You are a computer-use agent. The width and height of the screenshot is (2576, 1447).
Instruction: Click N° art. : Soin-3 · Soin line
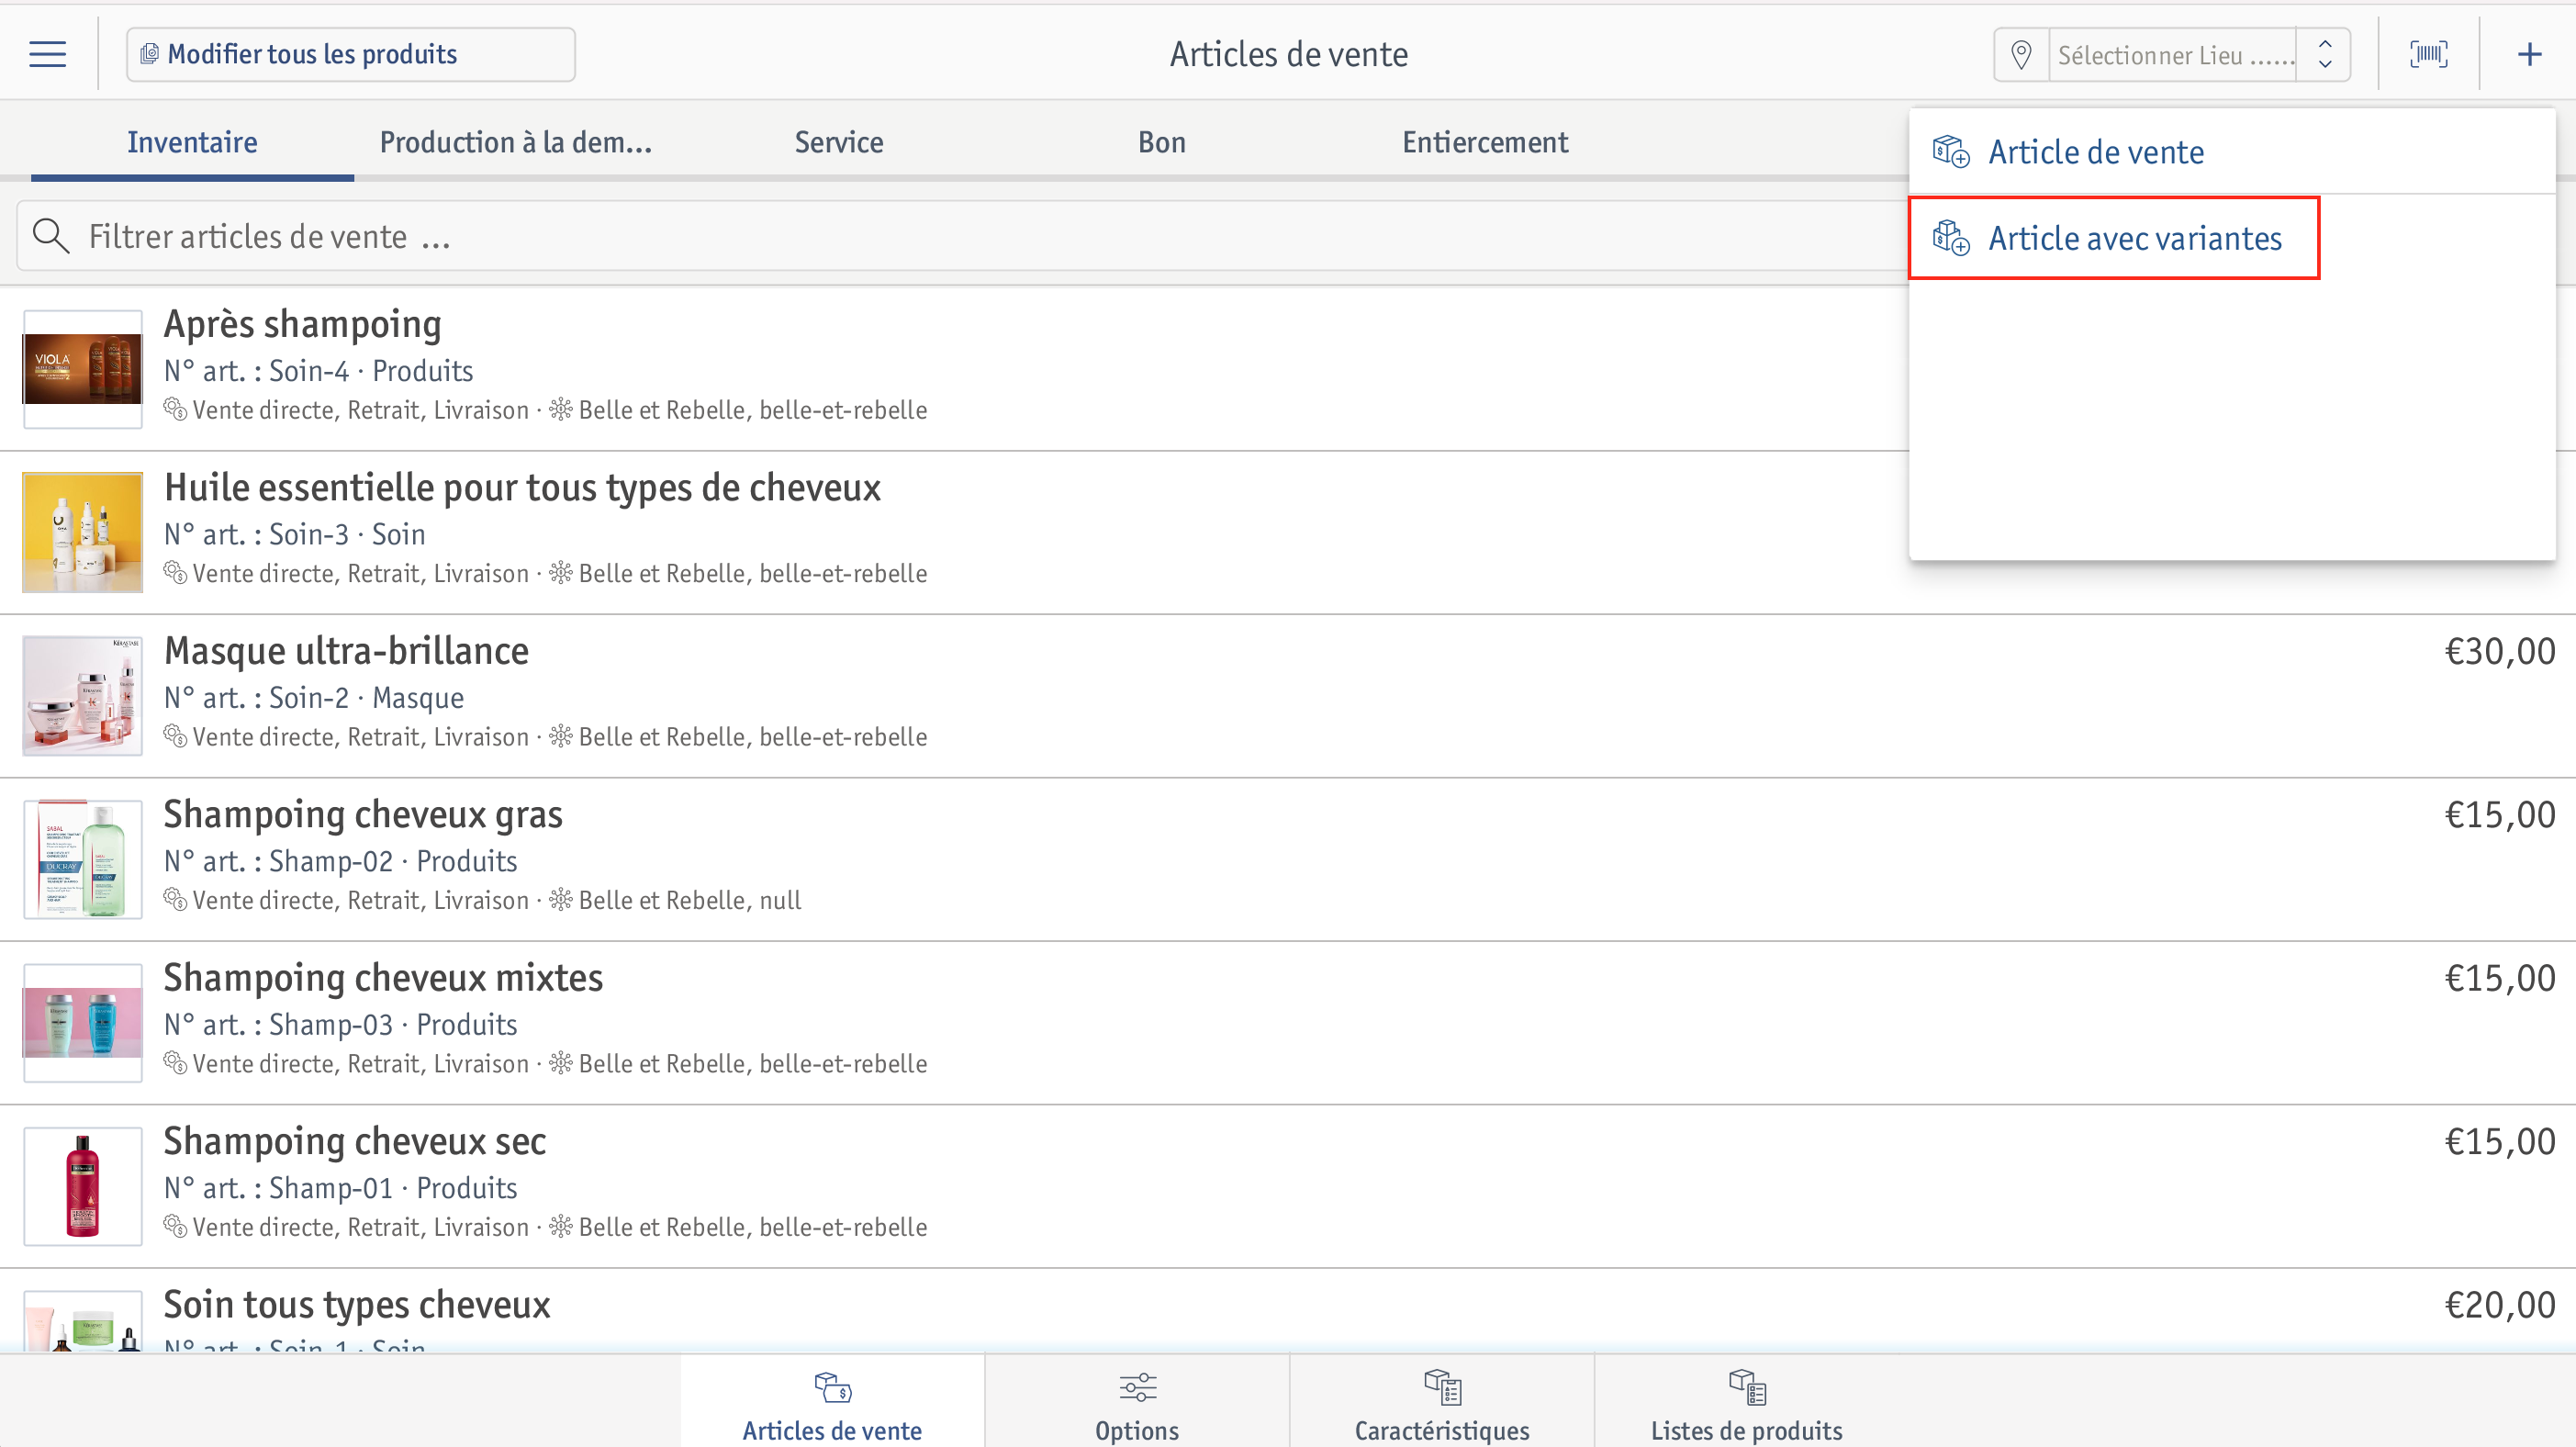pyautogui.click(x=295, y=534)
